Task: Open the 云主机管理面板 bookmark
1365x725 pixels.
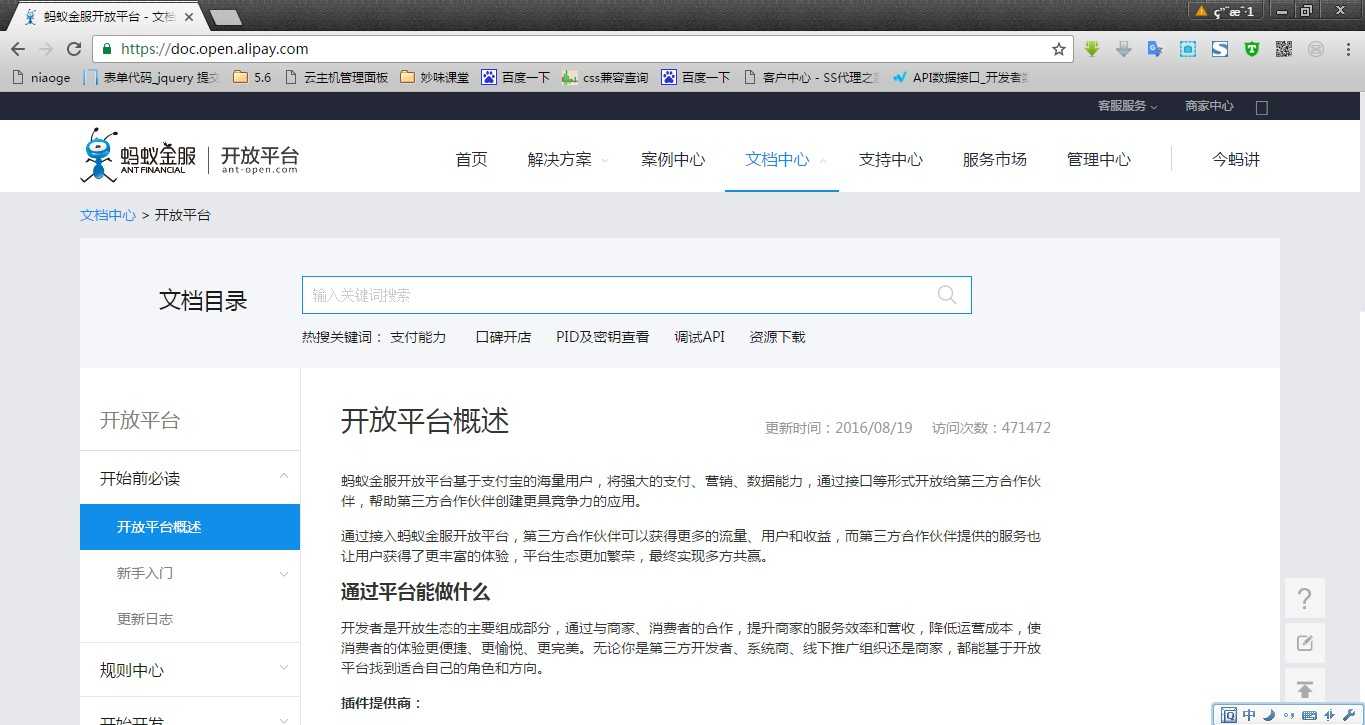Action: point(336,77)
